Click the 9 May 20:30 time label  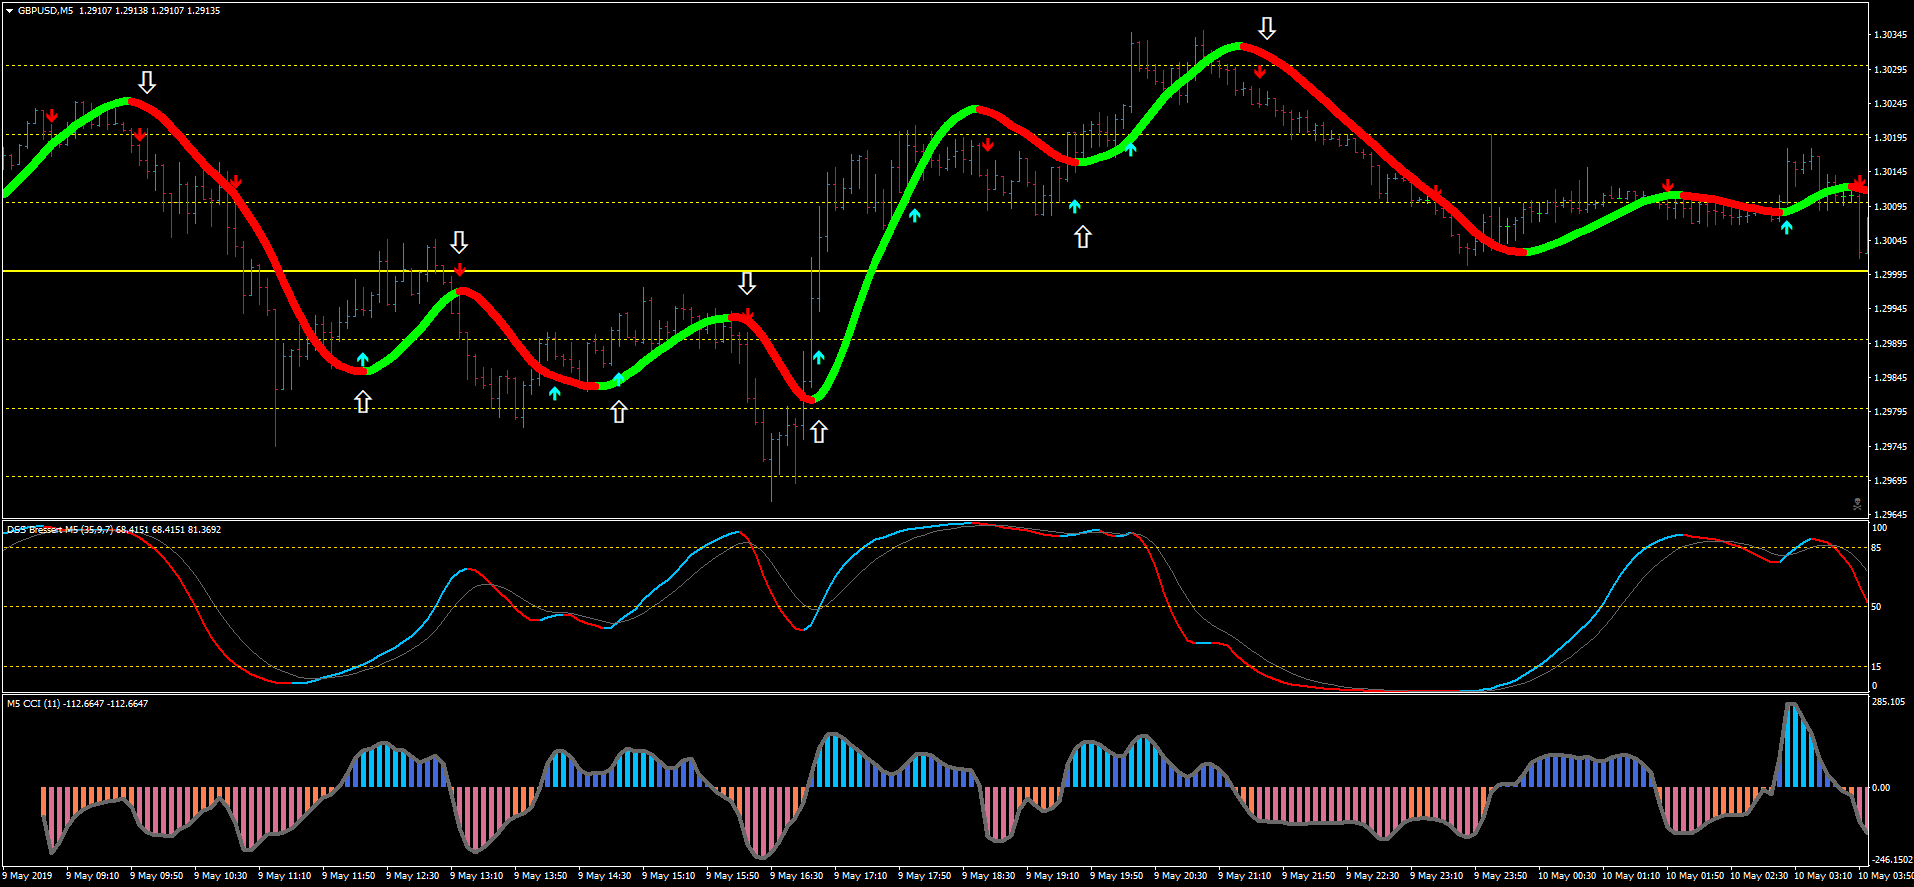click(1180, 876)
